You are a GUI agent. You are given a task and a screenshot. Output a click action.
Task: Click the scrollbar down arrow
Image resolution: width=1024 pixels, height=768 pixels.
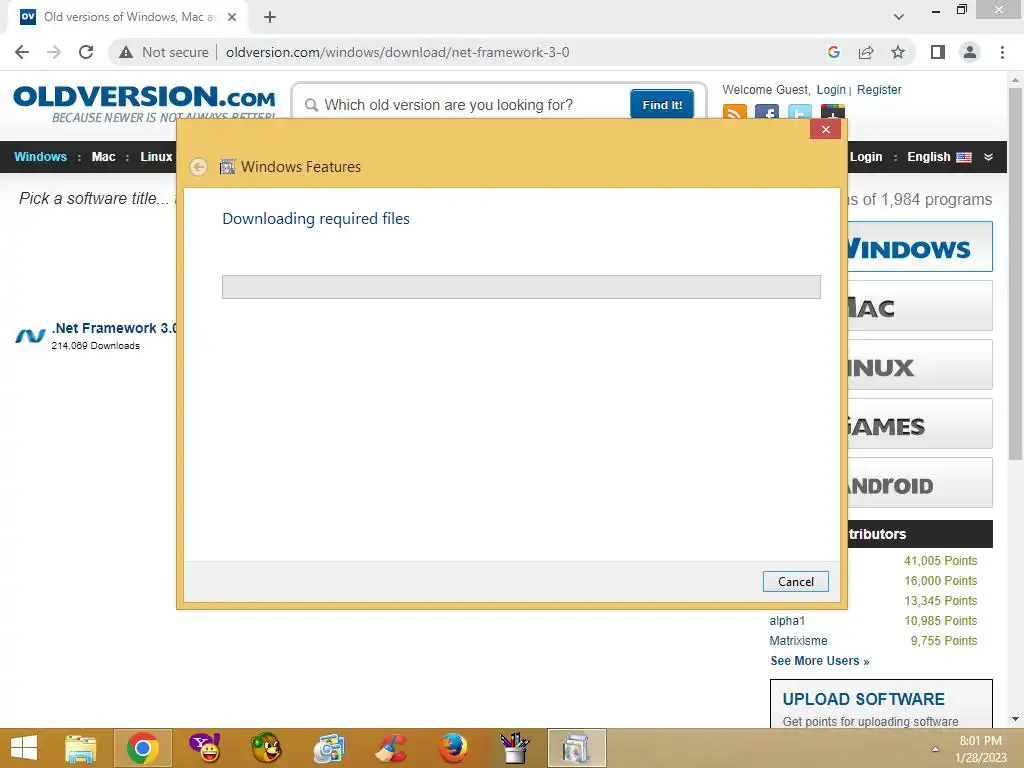[x=1015, y=719]
